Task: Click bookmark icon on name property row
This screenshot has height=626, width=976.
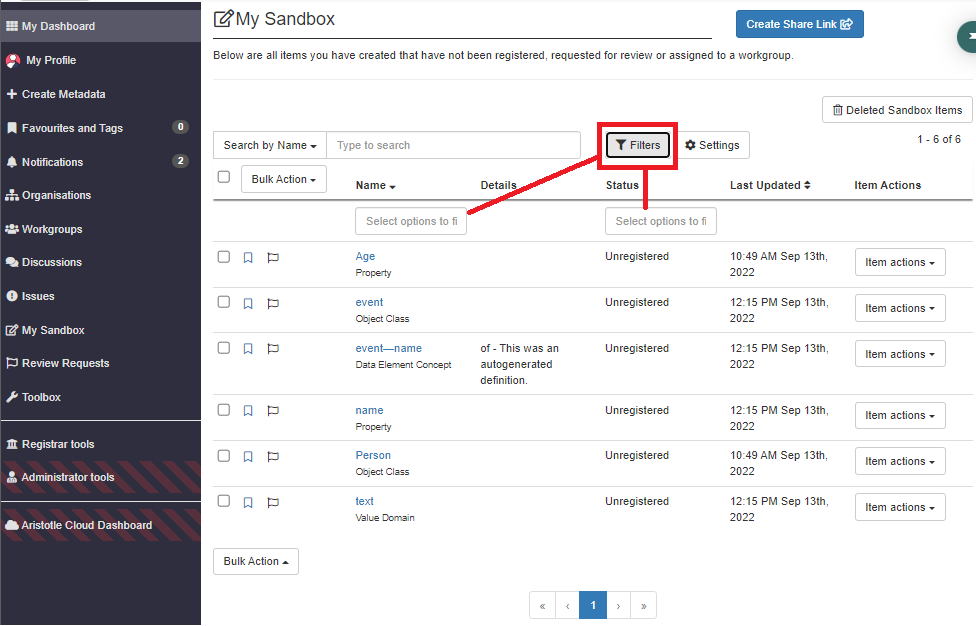Action: coord(248,411)
